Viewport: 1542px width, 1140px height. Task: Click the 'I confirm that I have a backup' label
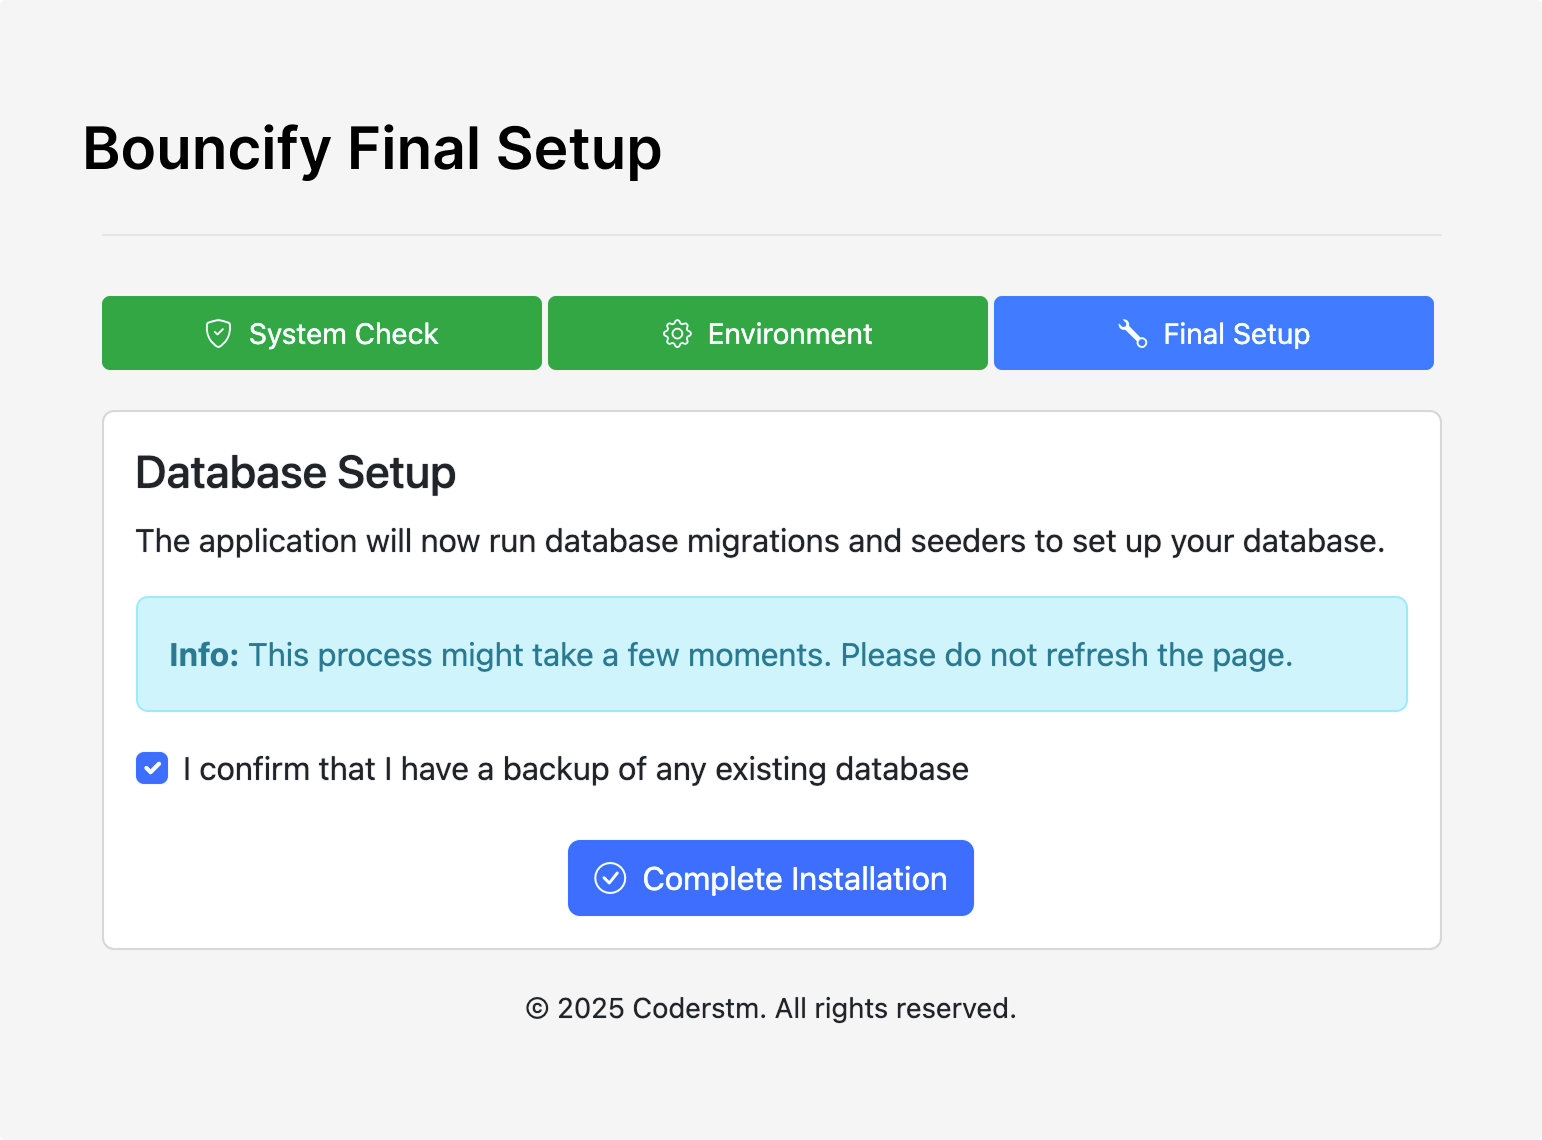pos(575,769)
